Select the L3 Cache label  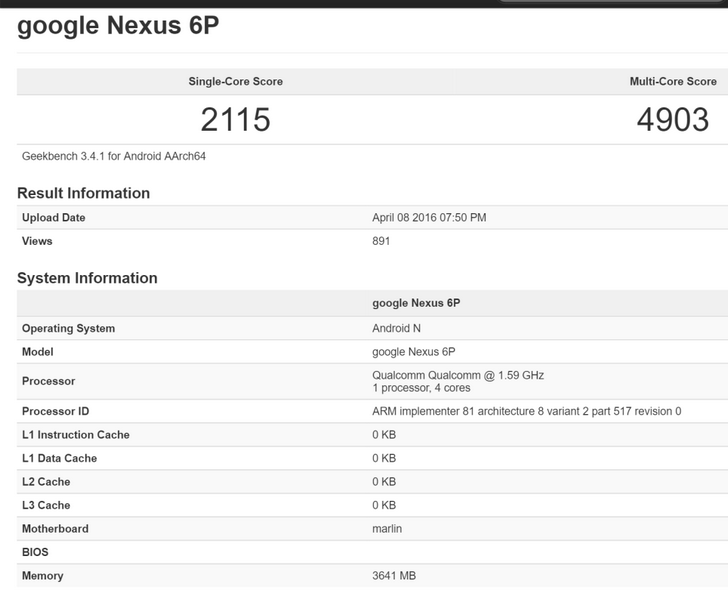(x=46, y=505)
